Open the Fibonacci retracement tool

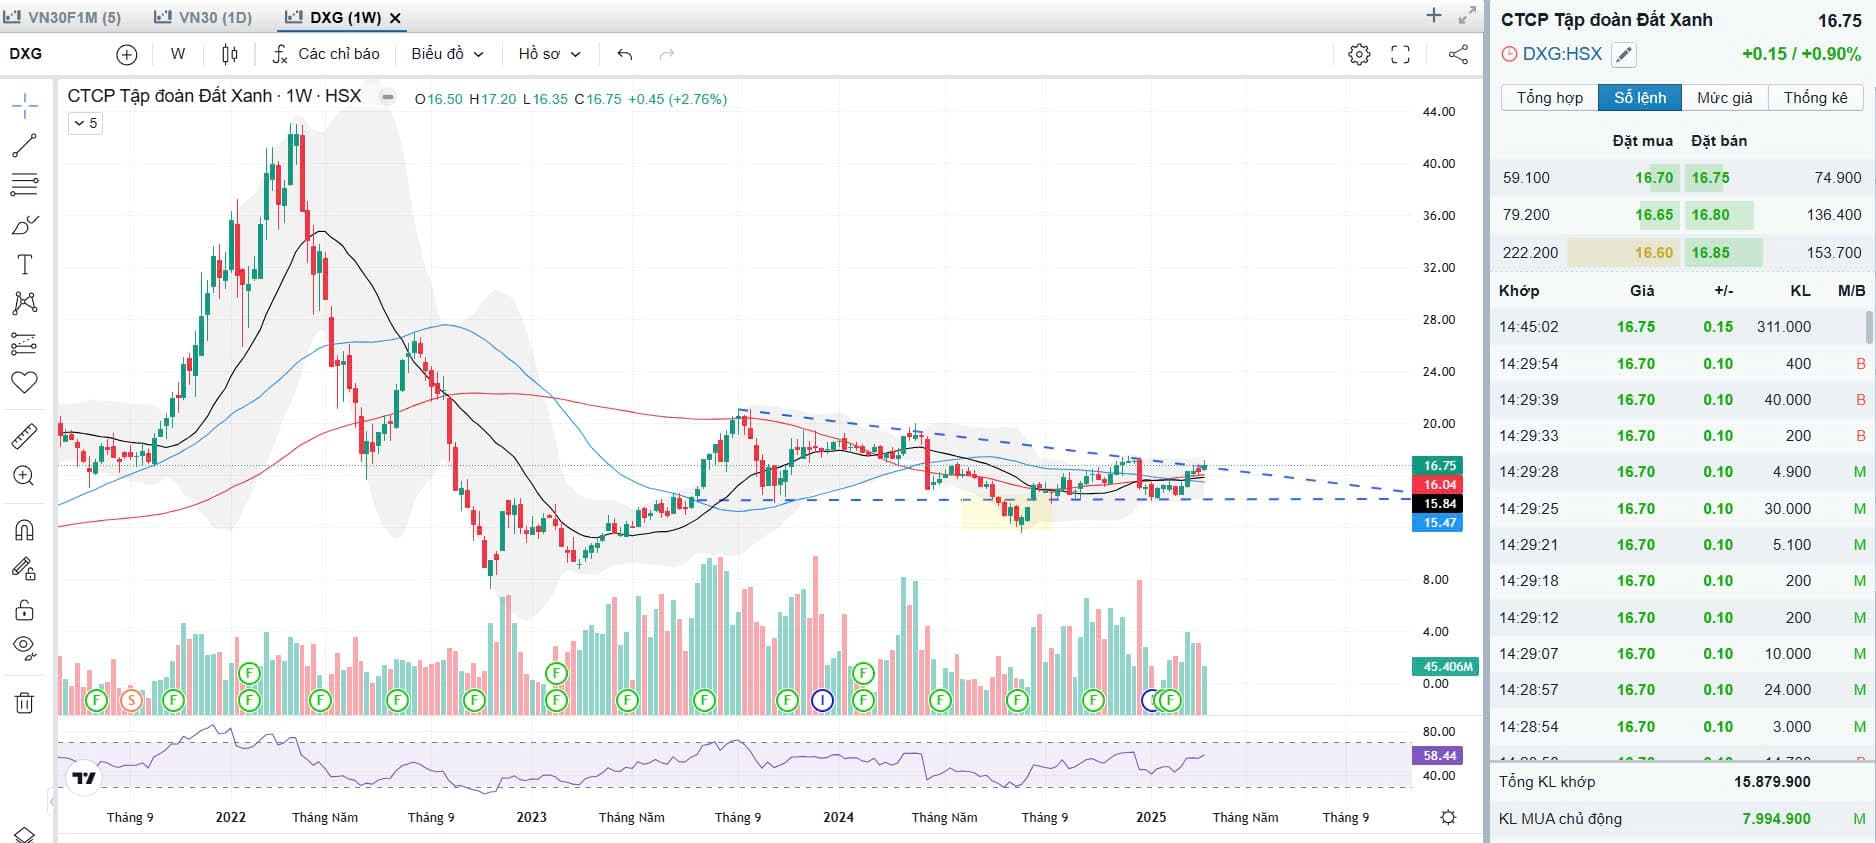pos(24,185)
